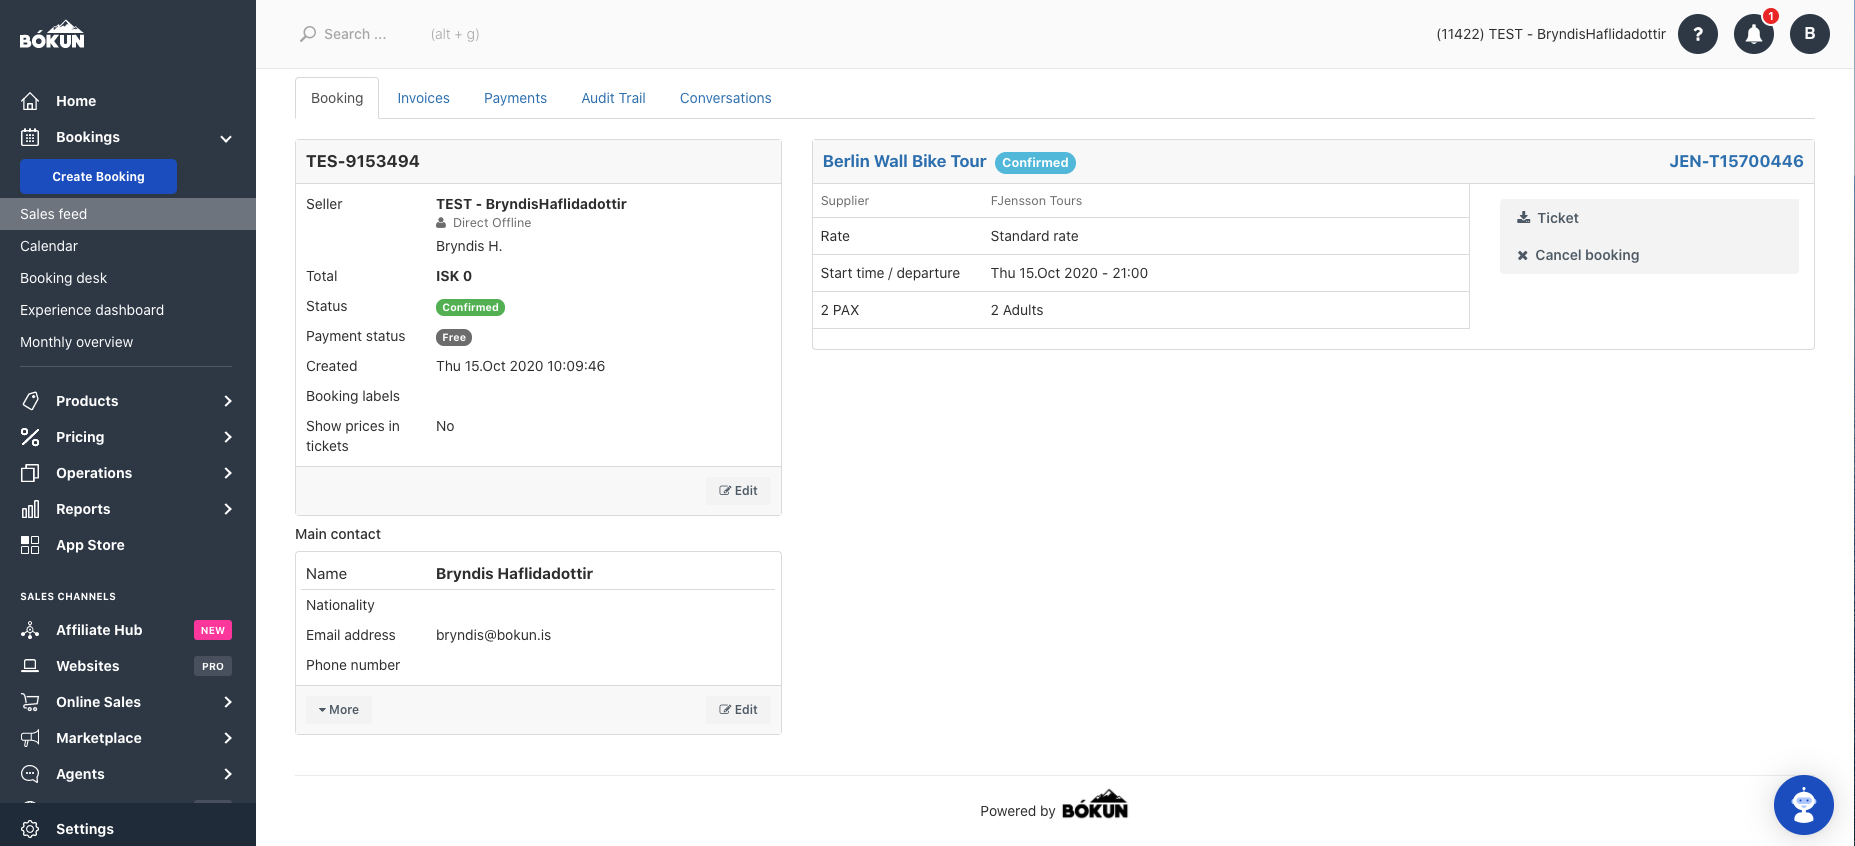
Task: Edit the Main contact details
Action: 738,710
